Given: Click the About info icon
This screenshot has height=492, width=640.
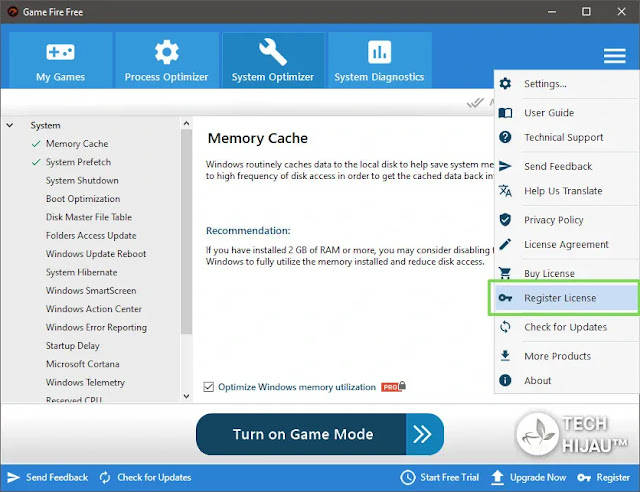Looking at the screenshot, I should pyautogui.click(x=505, y=381).
